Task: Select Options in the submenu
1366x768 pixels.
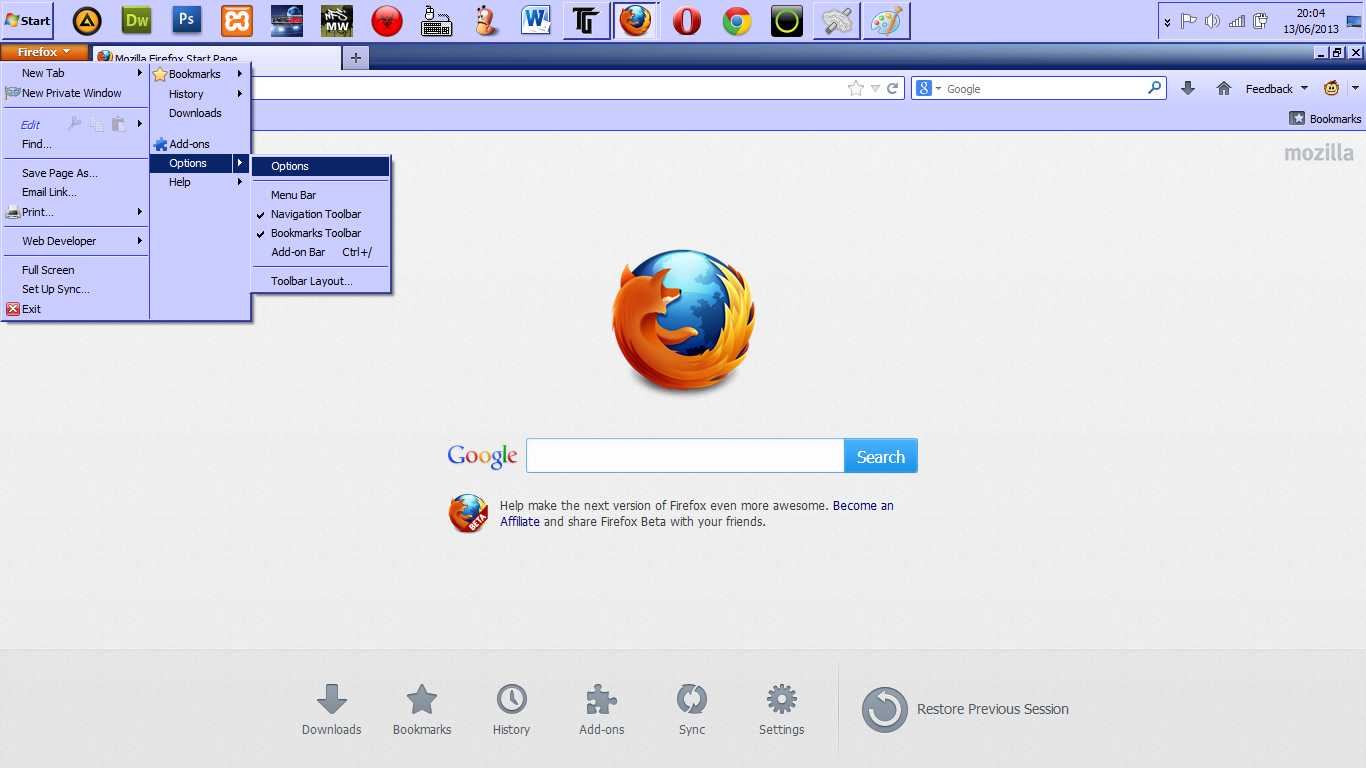Action: (320, 166)
